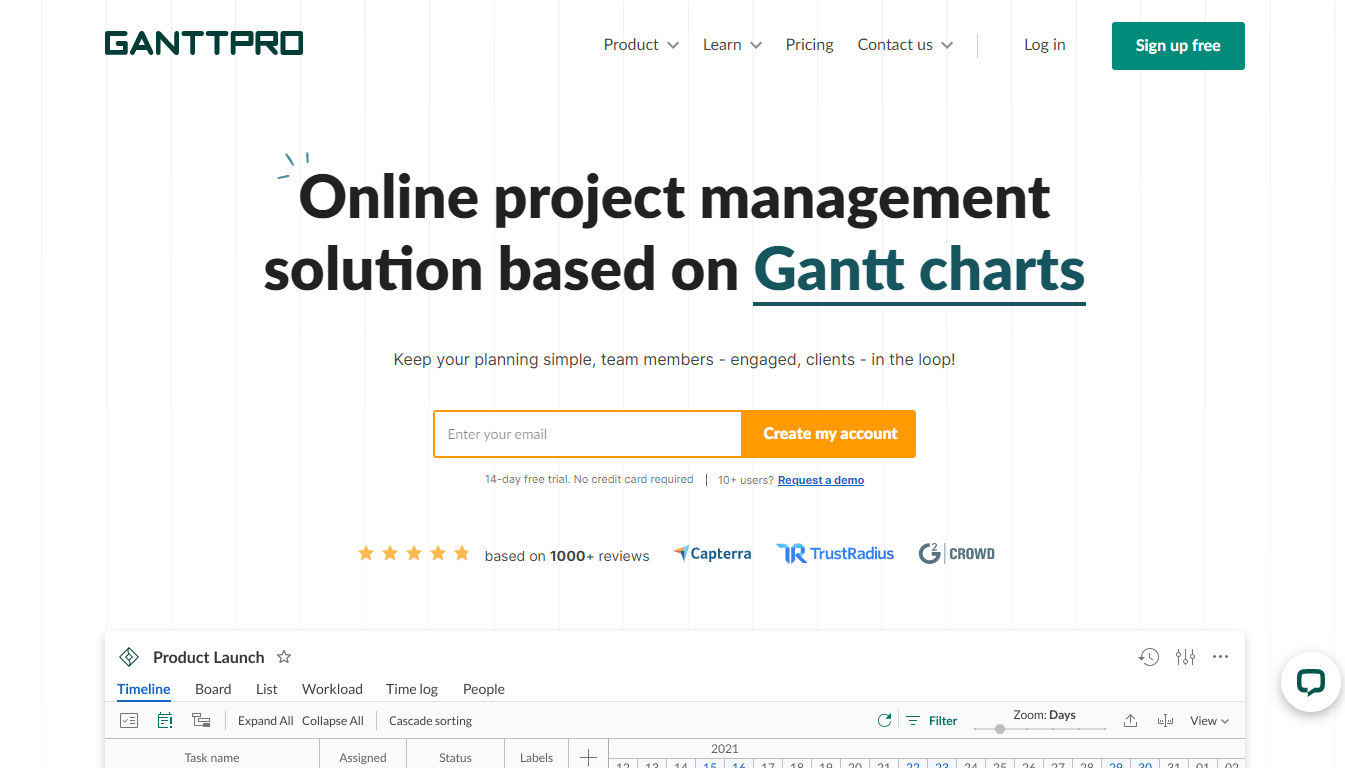The image size is (1345, 768).
Task: Switch to the Board tab
Action: click(x=213, y=689)
